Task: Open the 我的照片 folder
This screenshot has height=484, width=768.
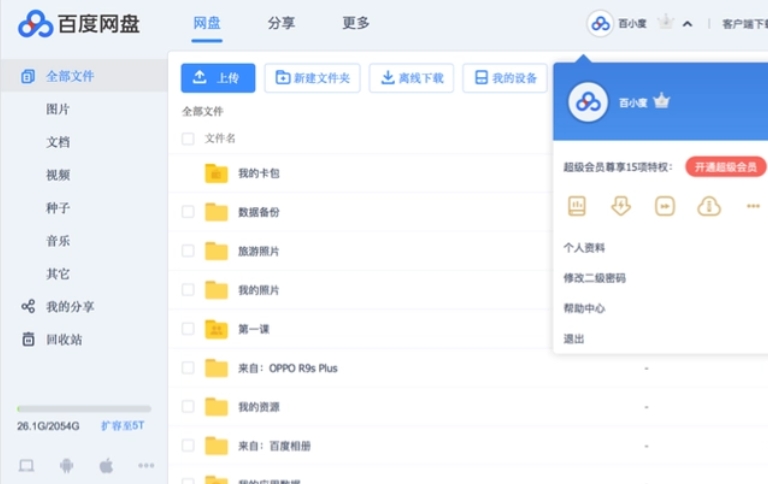Action: pos(259,290)
